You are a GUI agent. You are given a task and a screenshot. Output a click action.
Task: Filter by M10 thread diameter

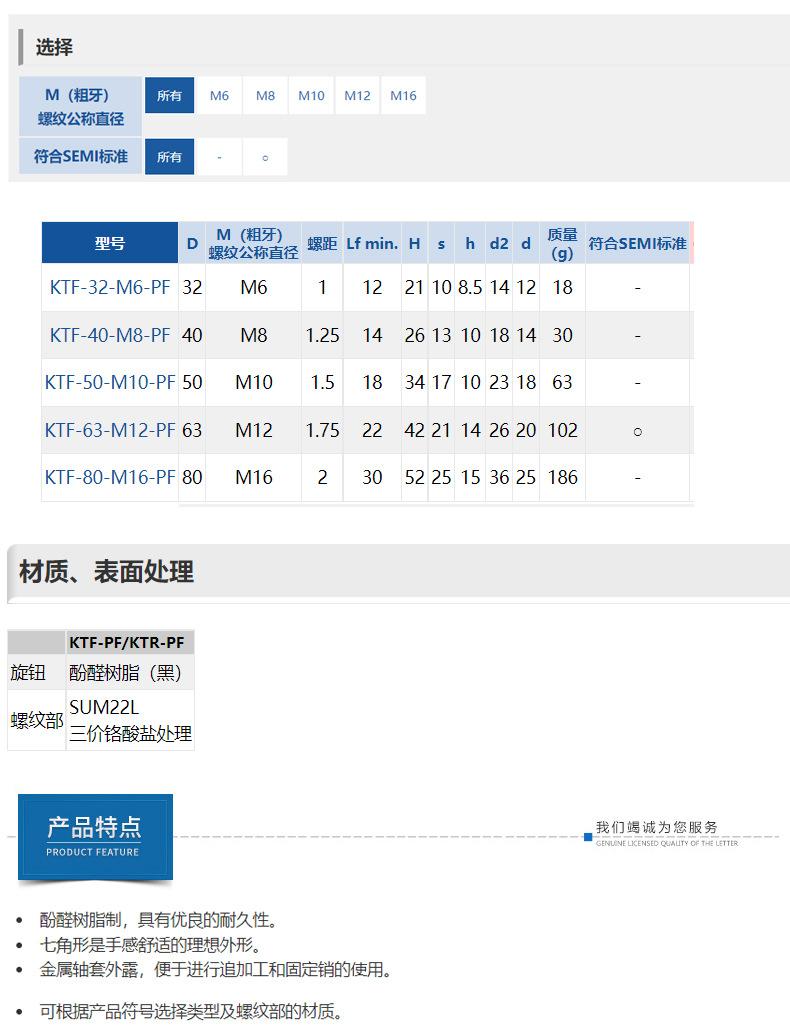tap(311, 96)
